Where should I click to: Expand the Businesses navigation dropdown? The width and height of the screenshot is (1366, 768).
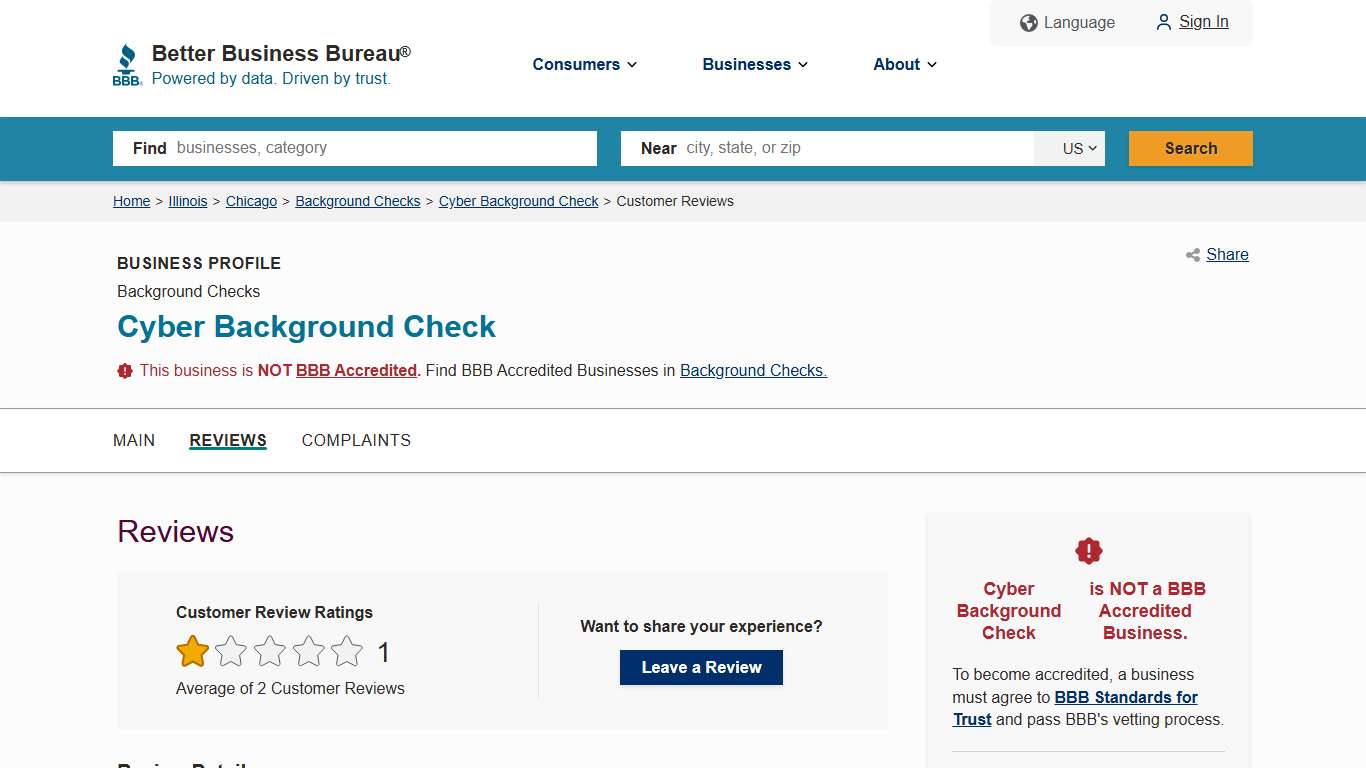coord(754,64)
